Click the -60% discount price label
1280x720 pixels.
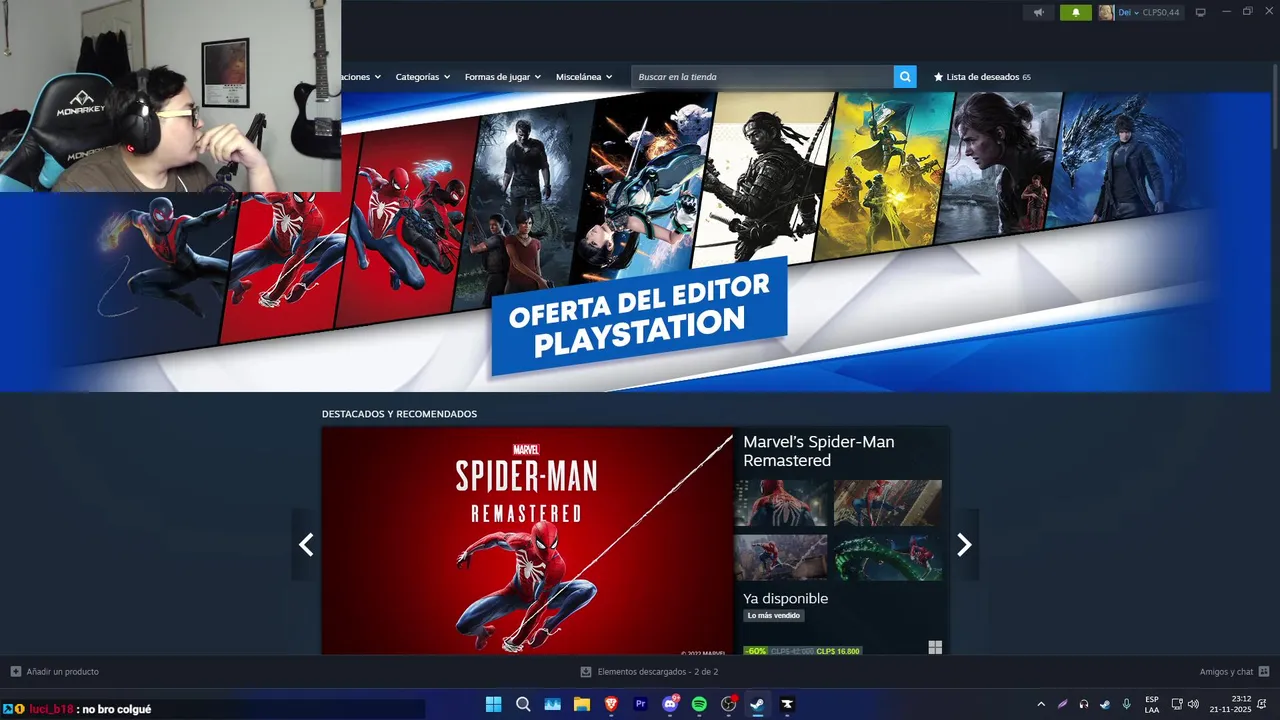click(x=756, y=651)
